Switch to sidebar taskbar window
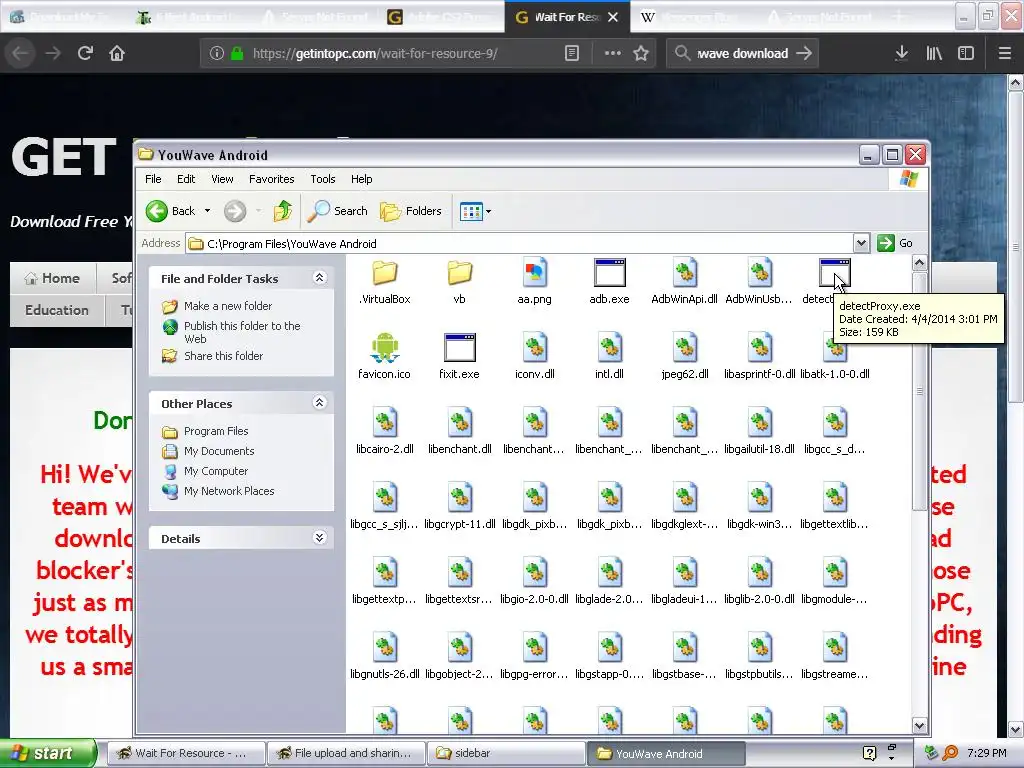Image resolution: width=1024 pixels, height=768 pixels. 506,753
